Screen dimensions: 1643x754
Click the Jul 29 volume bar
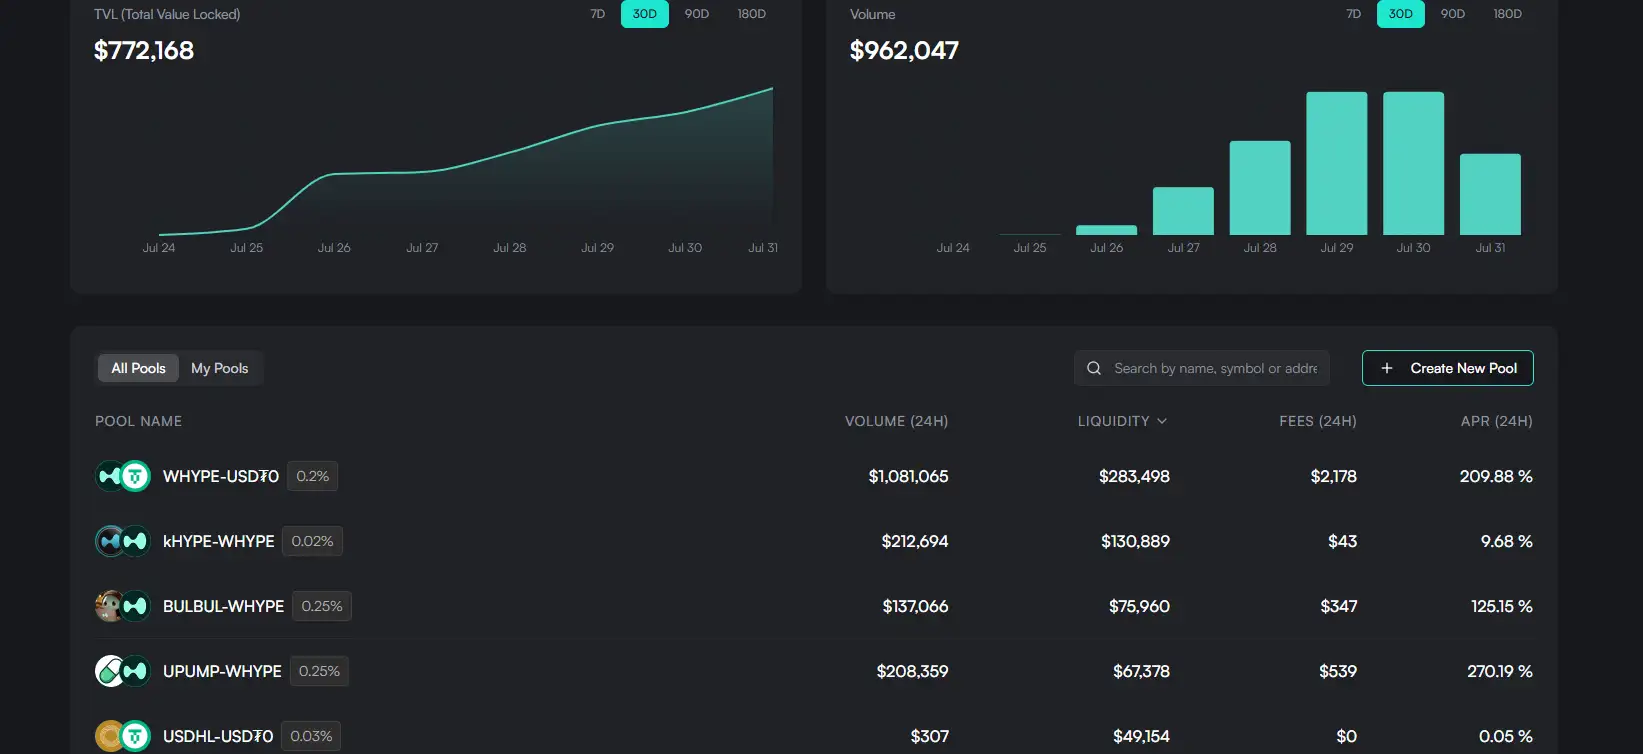pos(1336,163)
